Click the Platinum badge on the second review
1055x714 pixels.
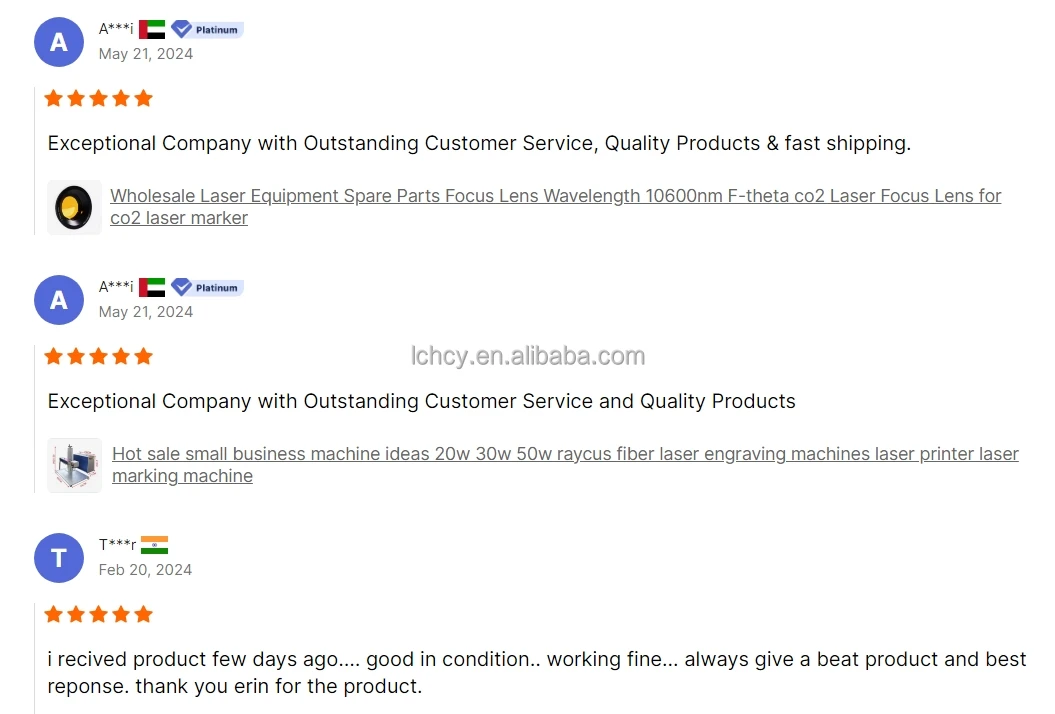207,287
